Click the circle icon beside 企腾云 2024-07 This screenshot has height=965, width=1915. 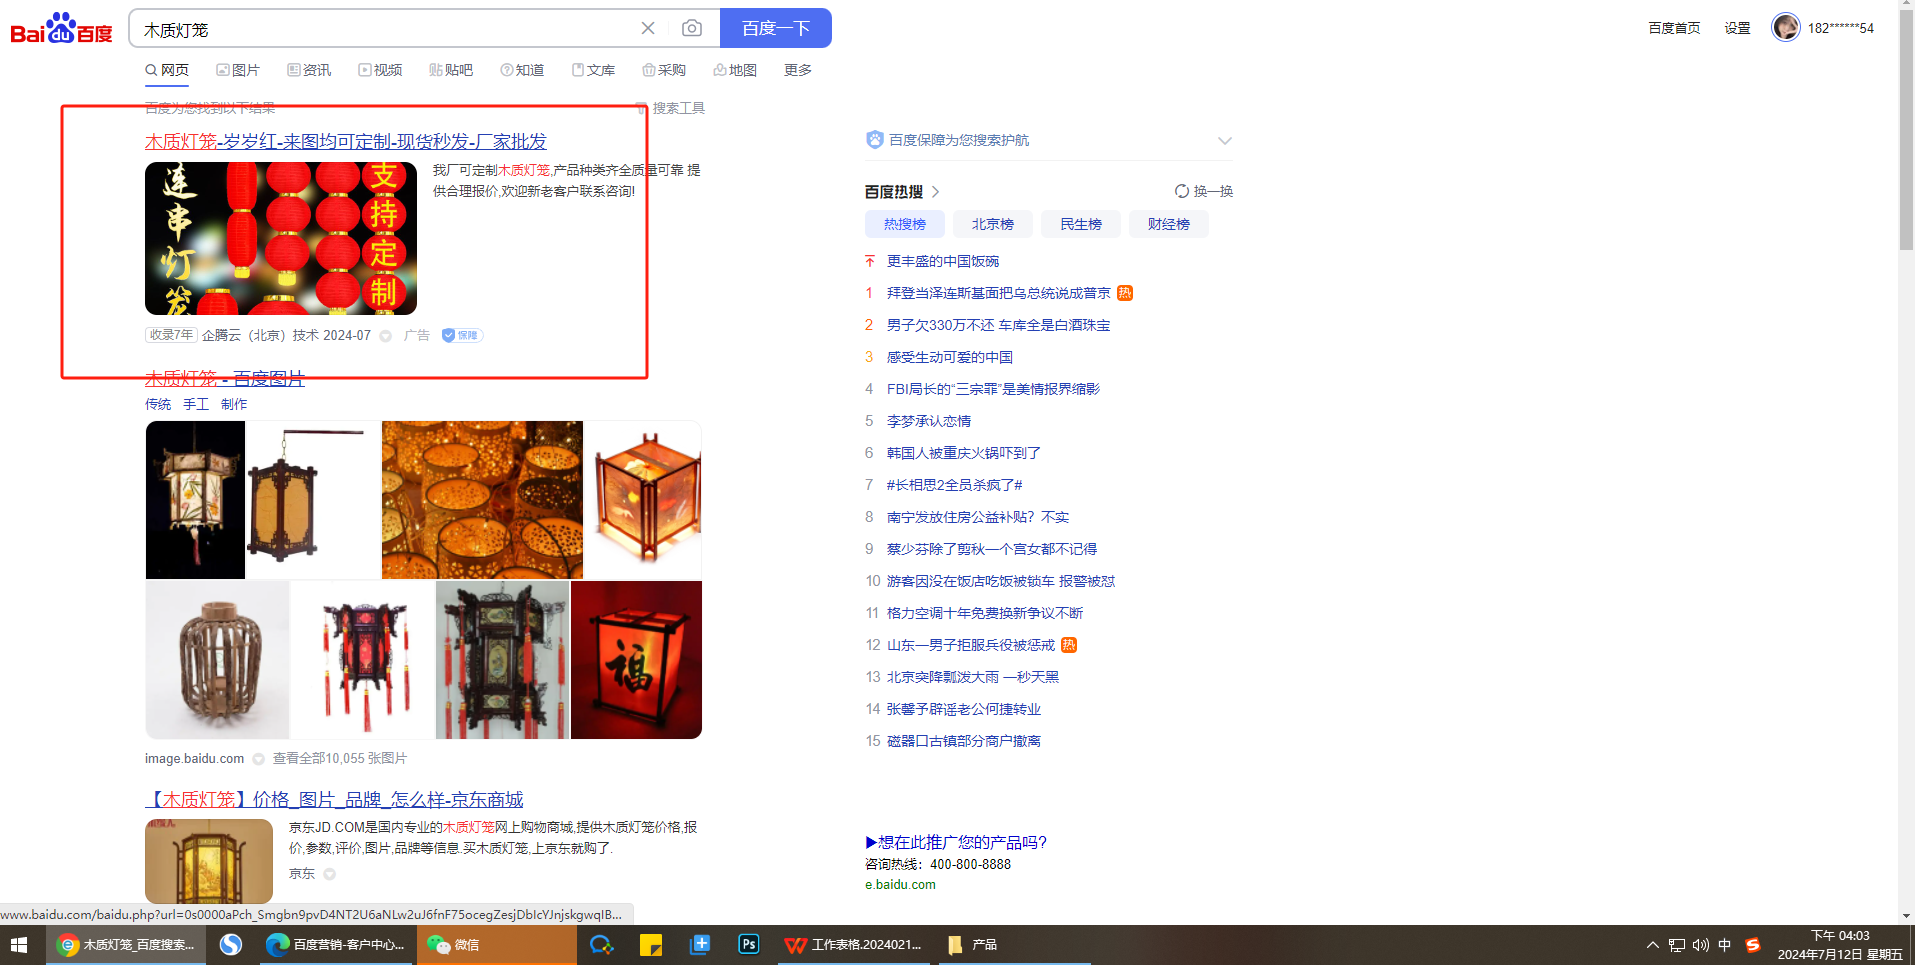386,336
